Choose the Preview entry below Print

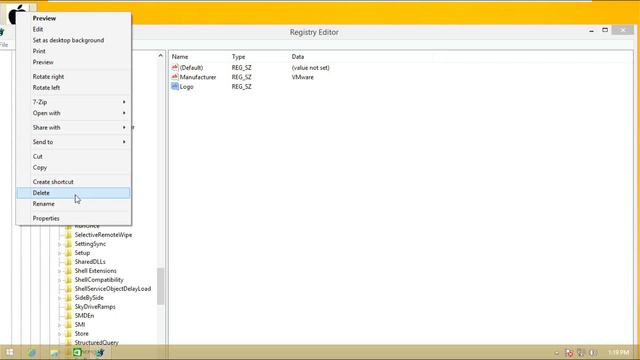pyautogui.click(x=73, y=62)
